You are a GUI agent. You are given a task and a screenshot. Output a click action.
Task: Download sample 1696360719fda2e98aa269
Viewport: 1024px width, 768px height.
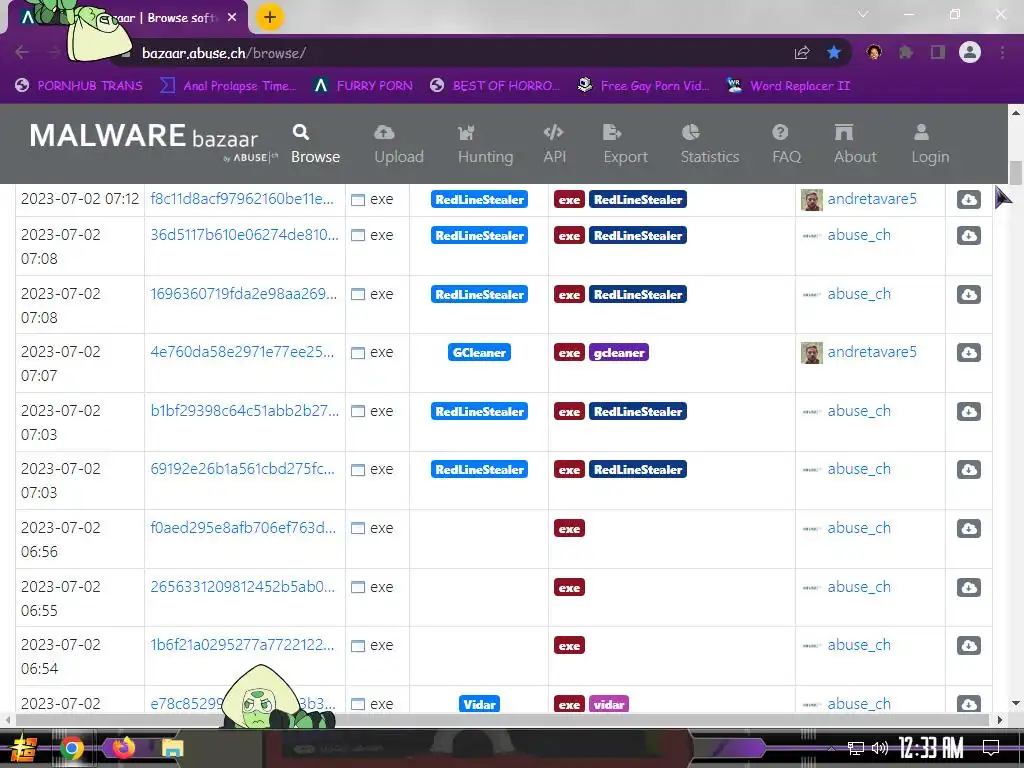point(968,294)
